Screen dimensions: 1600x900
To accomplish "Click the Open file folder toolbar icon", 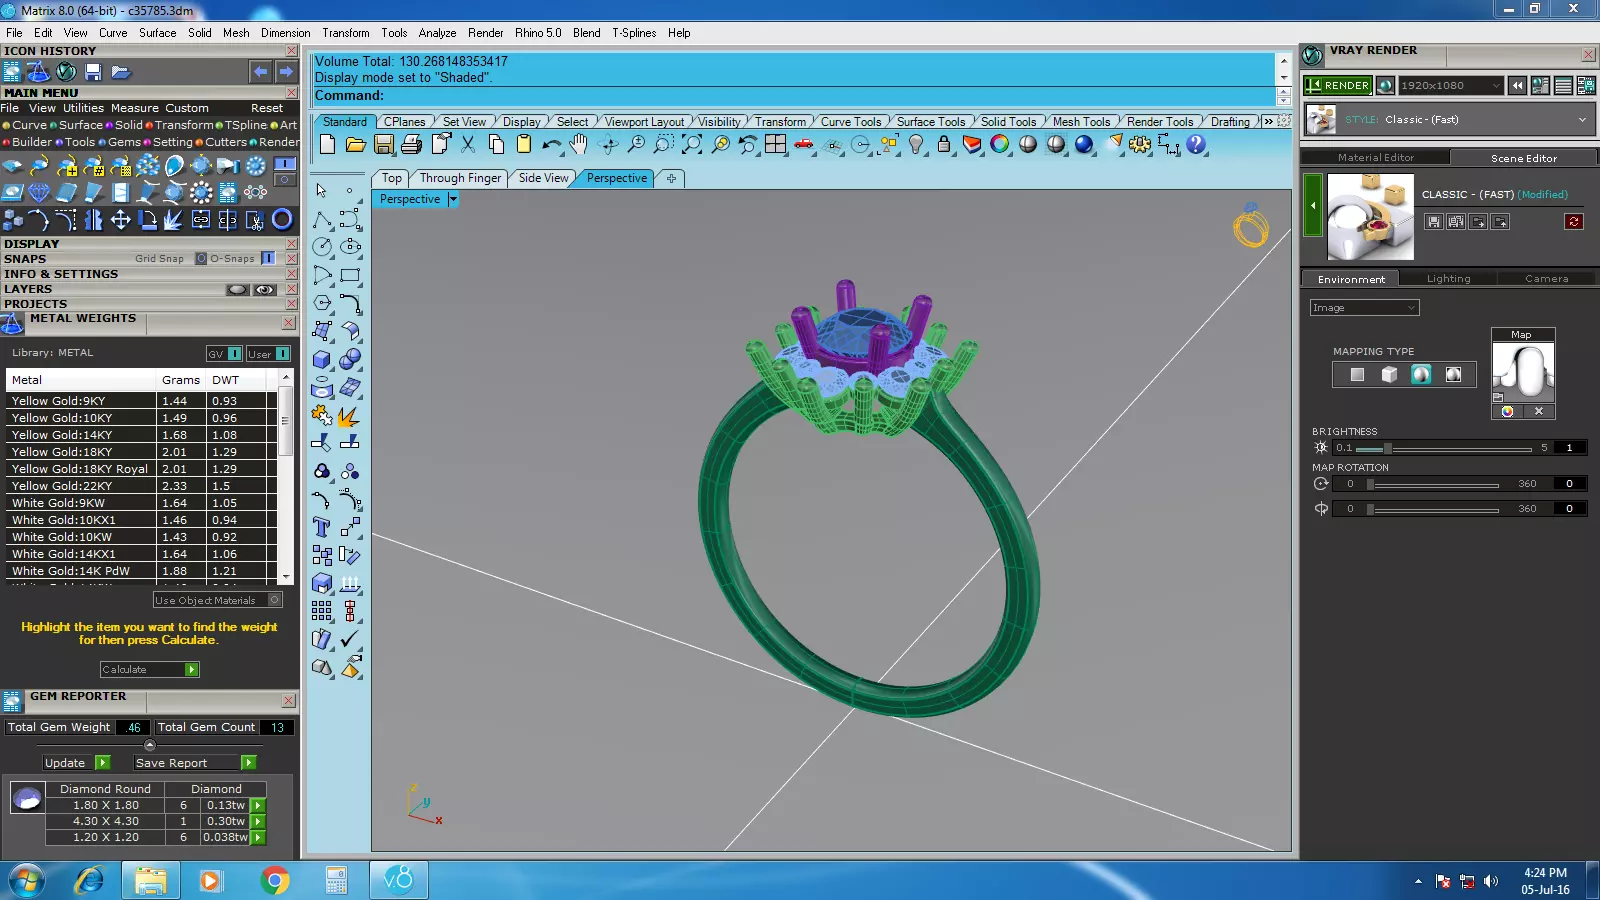I will [356, 145].
